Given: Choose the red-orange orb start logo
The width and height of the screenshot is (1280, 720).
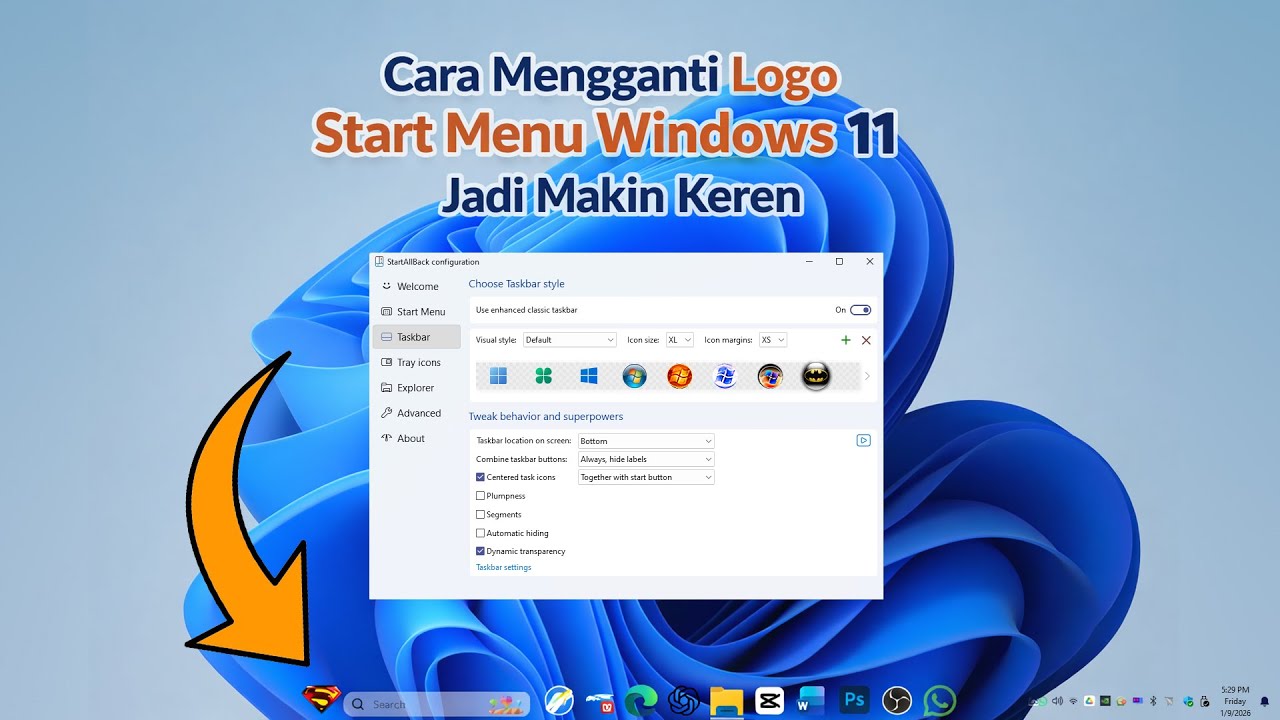Looking at the screenshot, I should (x=679, y=376).
